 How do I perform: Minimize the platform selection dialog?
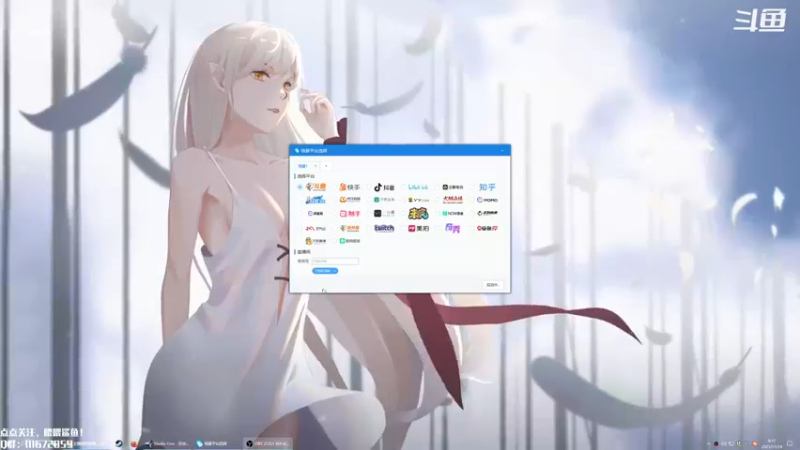click(502, 151)
